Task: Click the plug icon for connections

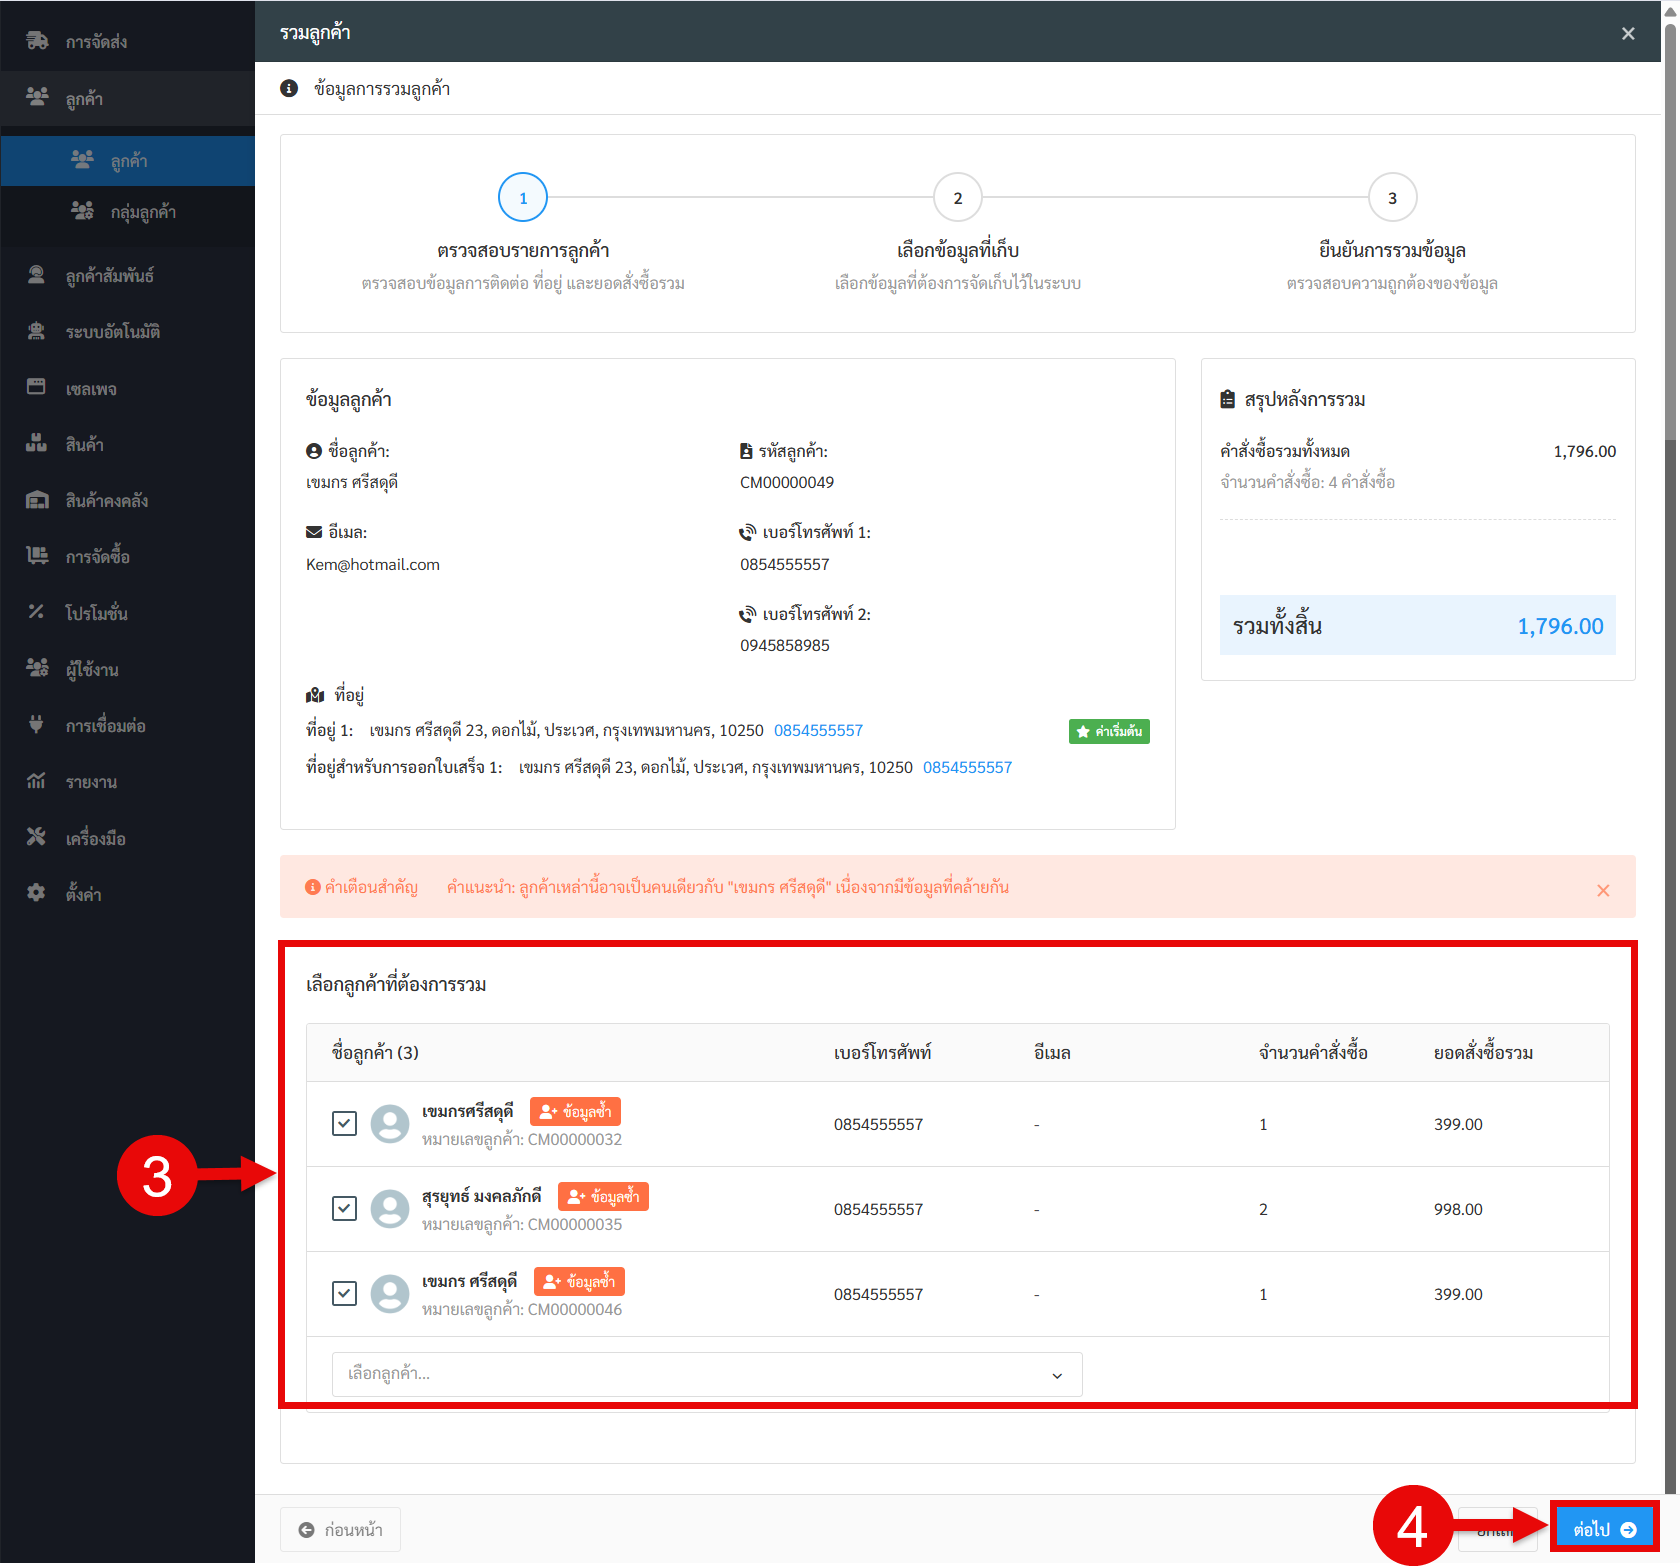Action: pyautogui.click(x=37, y=725)
